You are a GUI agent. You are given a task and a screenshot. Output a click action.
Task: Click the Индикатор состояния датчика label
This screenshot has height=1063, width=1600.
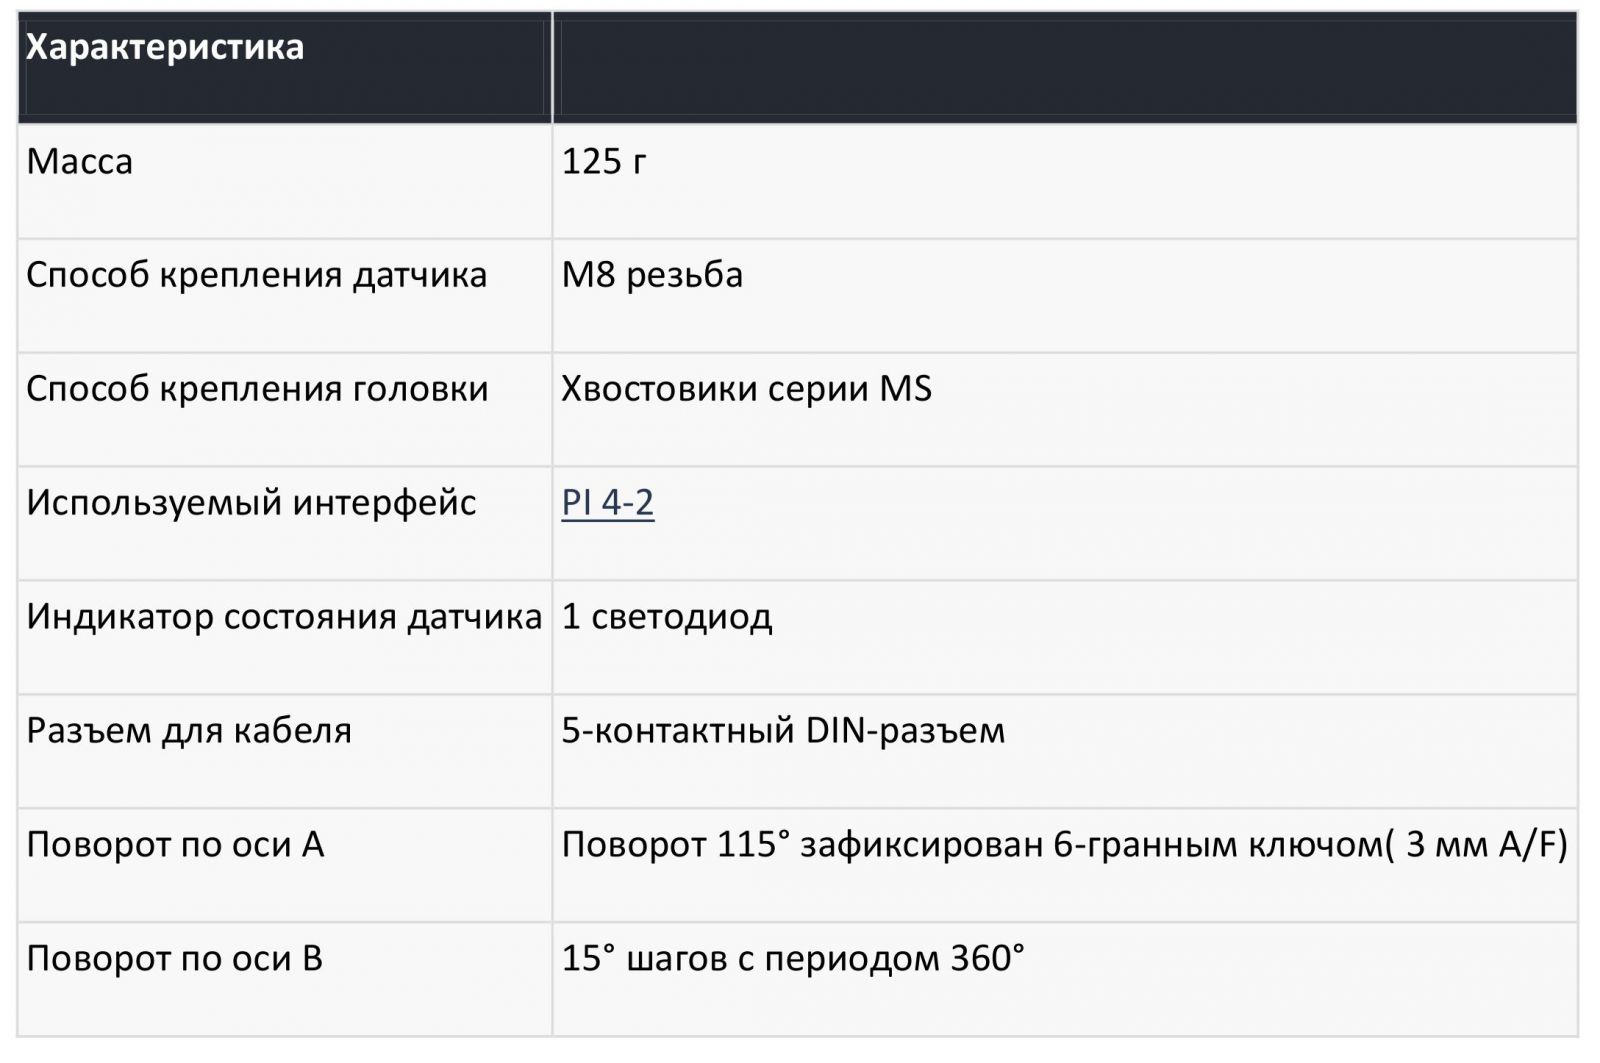click(284, 617)
